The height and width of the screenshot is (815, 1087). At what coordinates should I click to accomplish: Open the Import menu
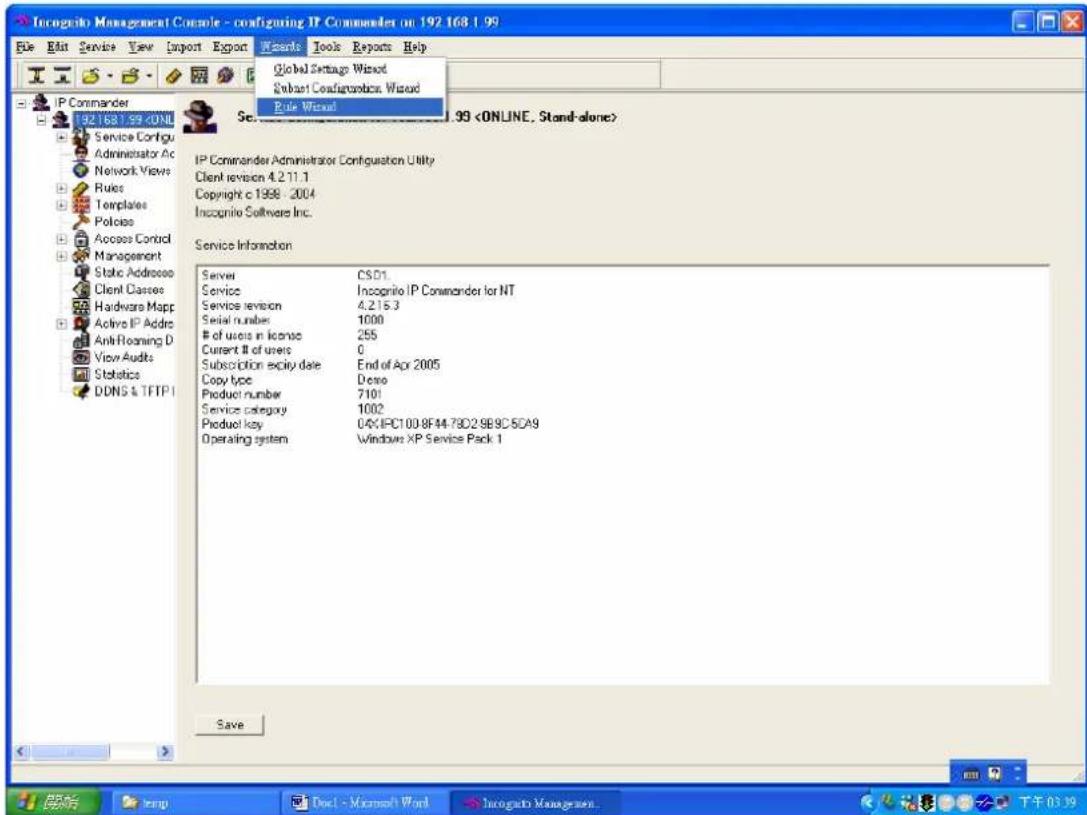coord(184,47)
